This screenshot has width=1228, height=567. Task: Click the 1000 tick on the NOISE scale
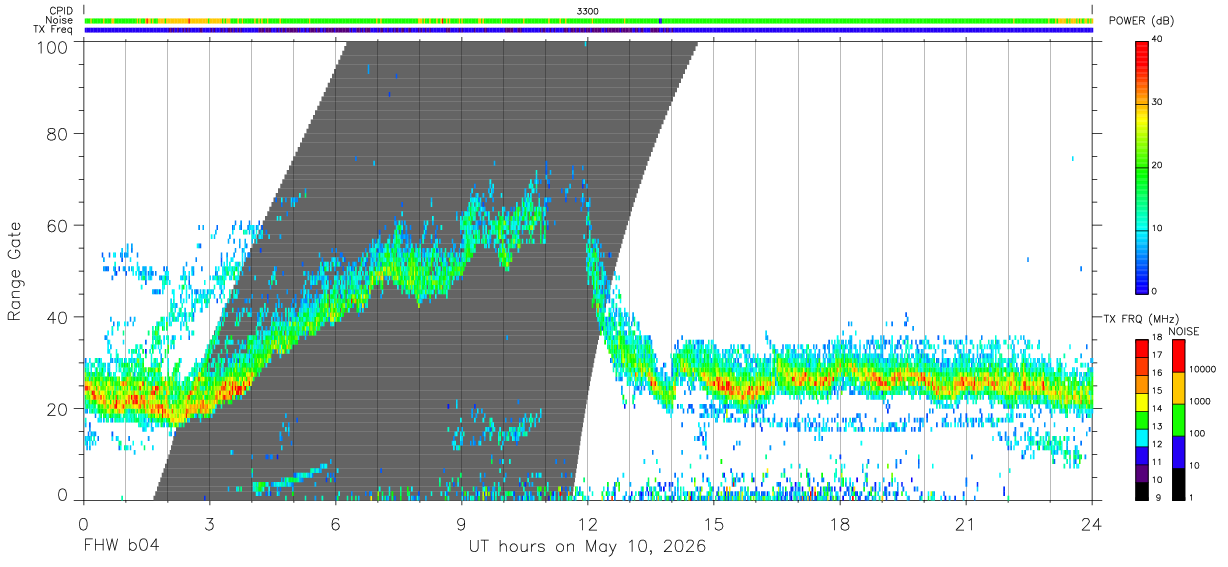[1201, 401]
